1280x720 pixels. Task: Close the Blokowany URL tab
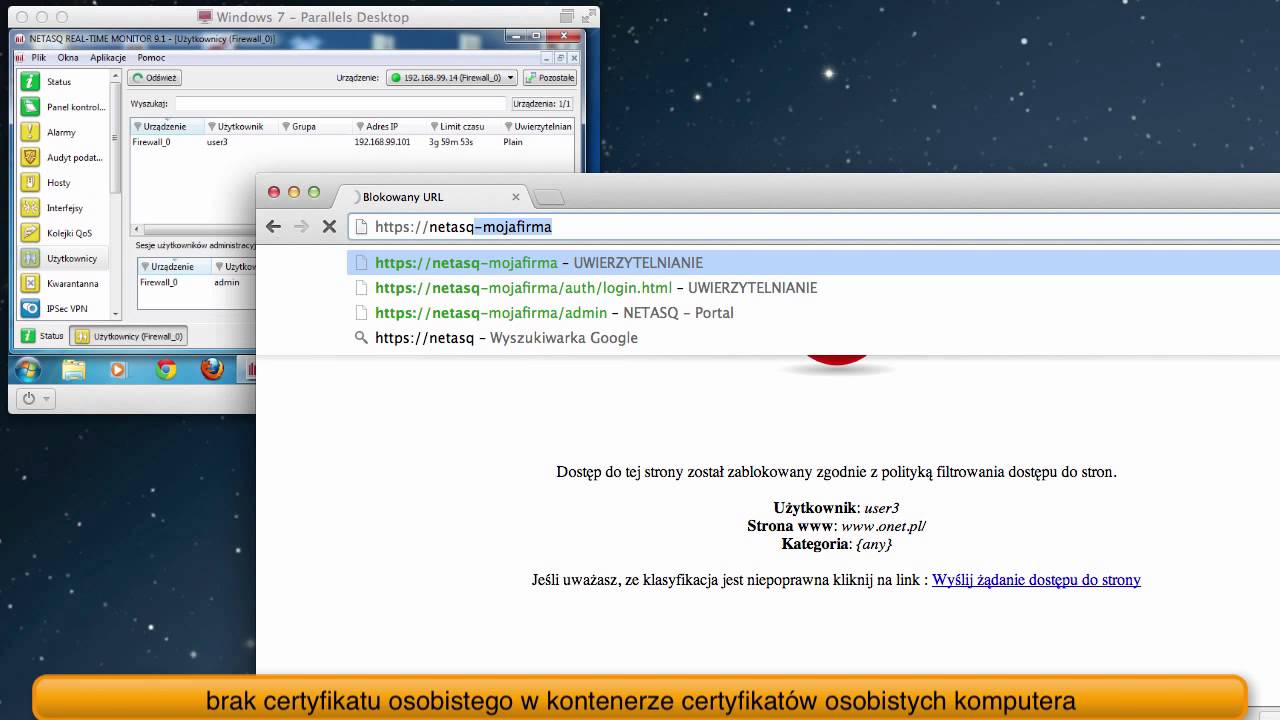tap(516, 197)
